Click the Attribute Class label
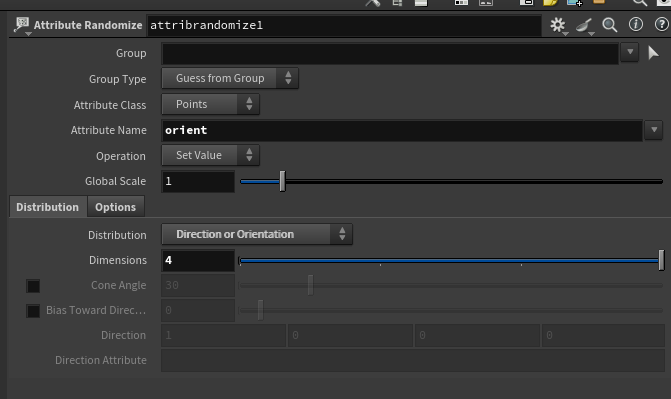This screenshot has width=671, height=399. point(110,105)
